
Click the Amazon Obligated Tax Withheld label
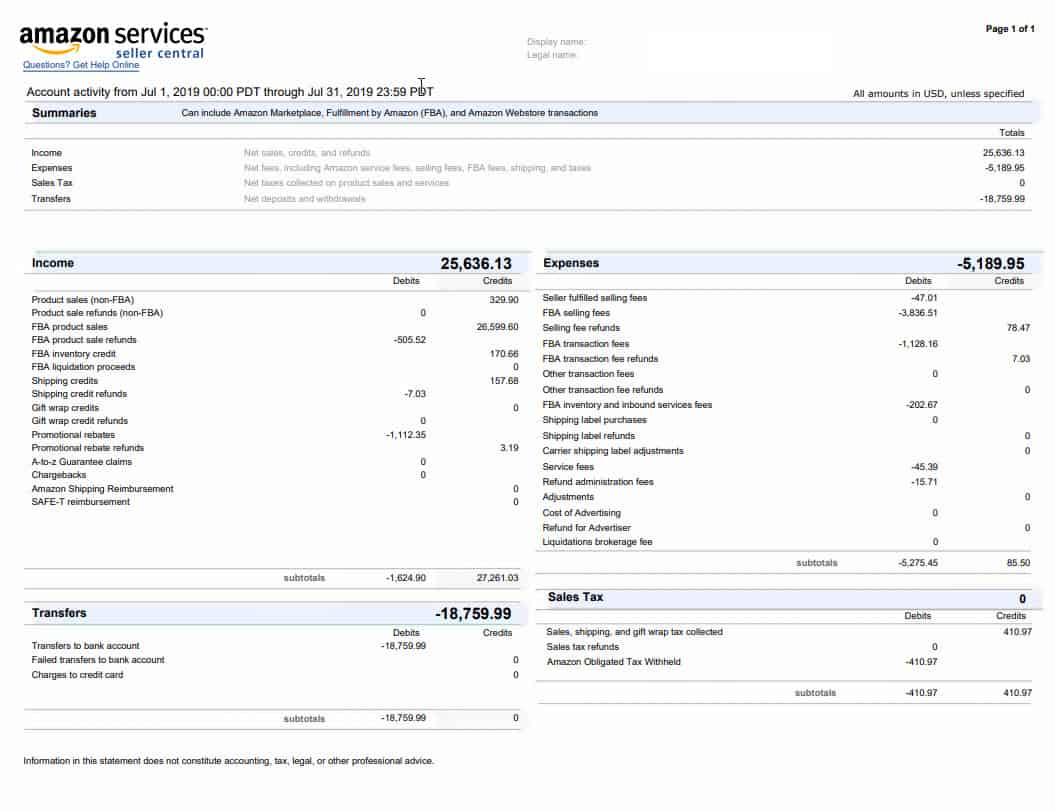click(613, 662)
